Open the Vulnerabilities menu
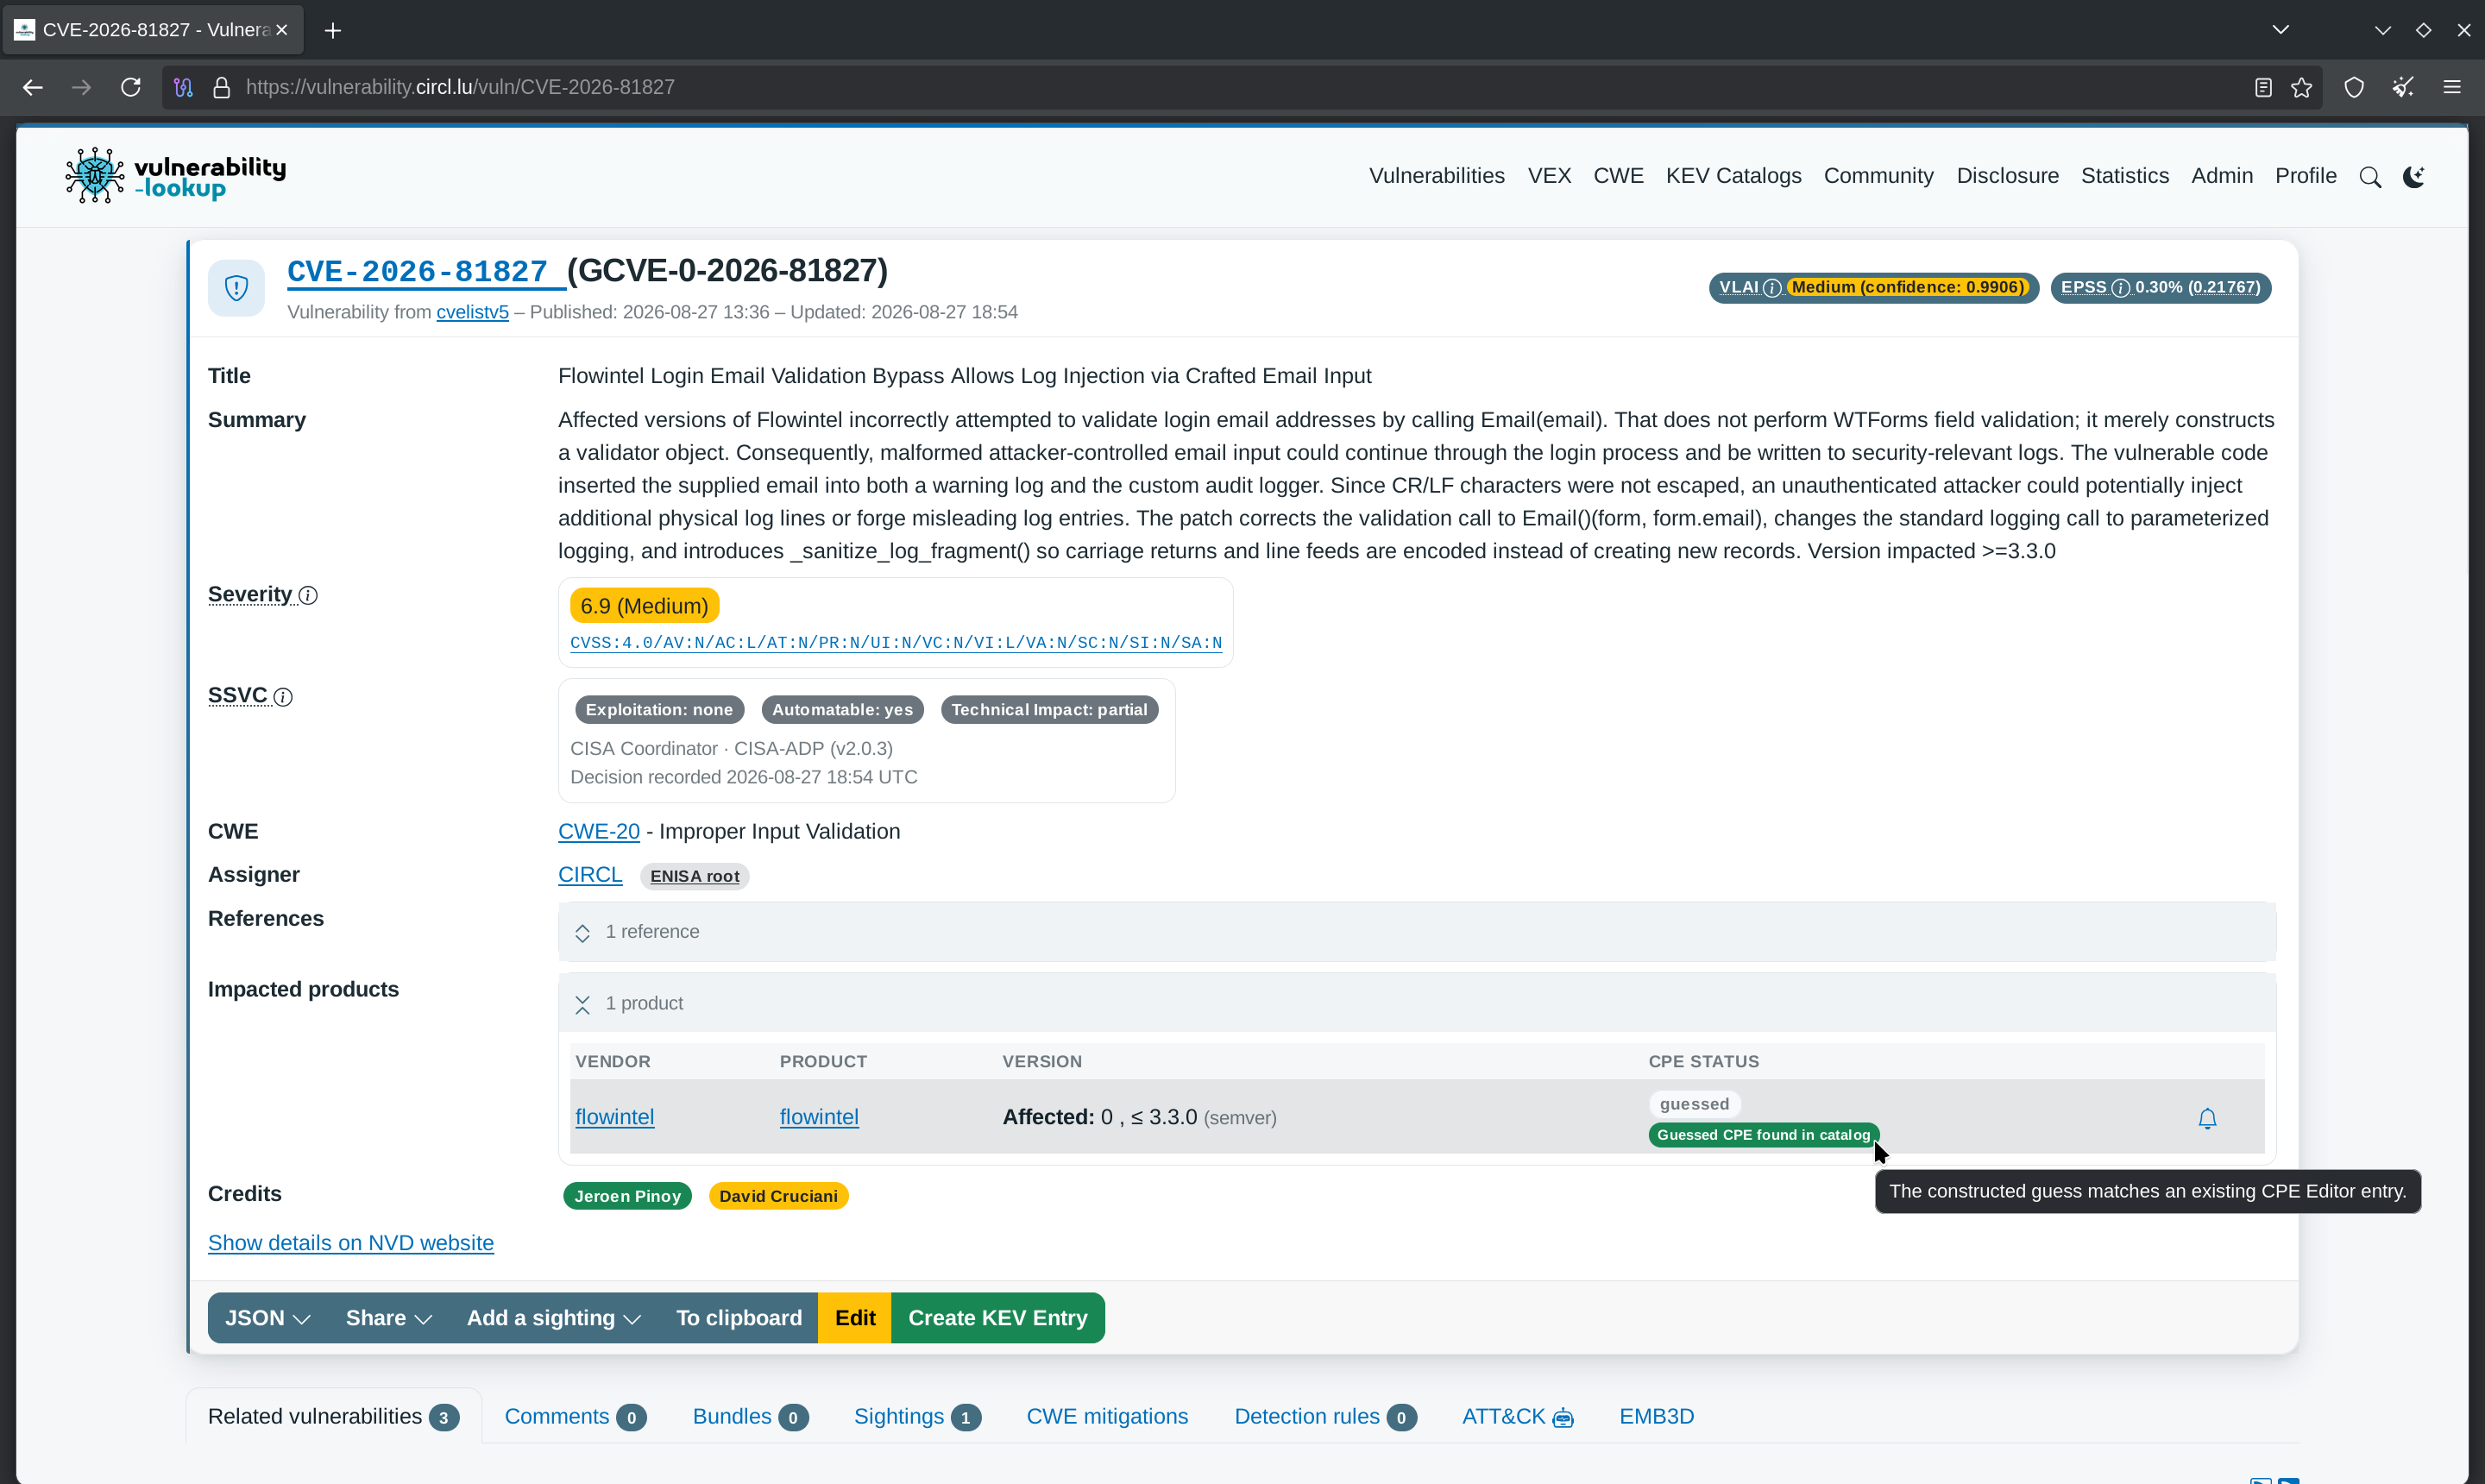Screen dimensions: 2485x1484 (x=1437, y=176)
